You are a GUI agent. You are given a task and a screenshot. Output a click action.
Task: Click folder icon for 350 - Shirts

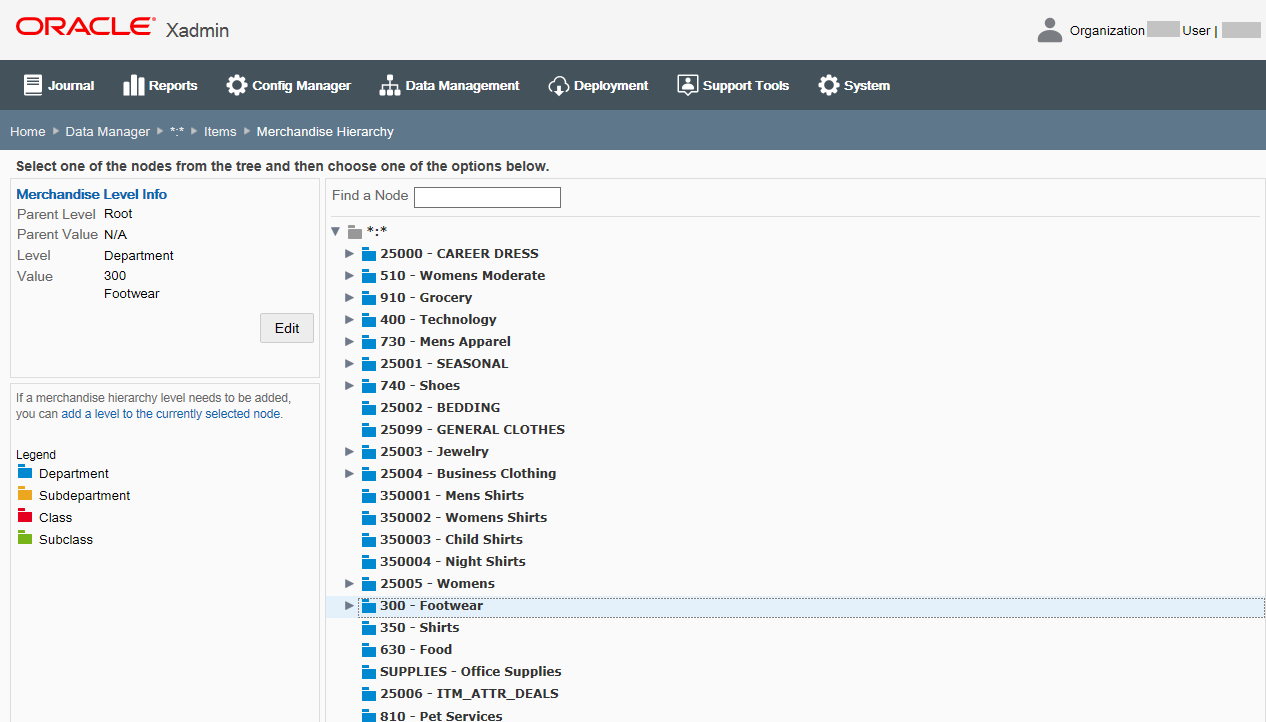pos(368,628)
